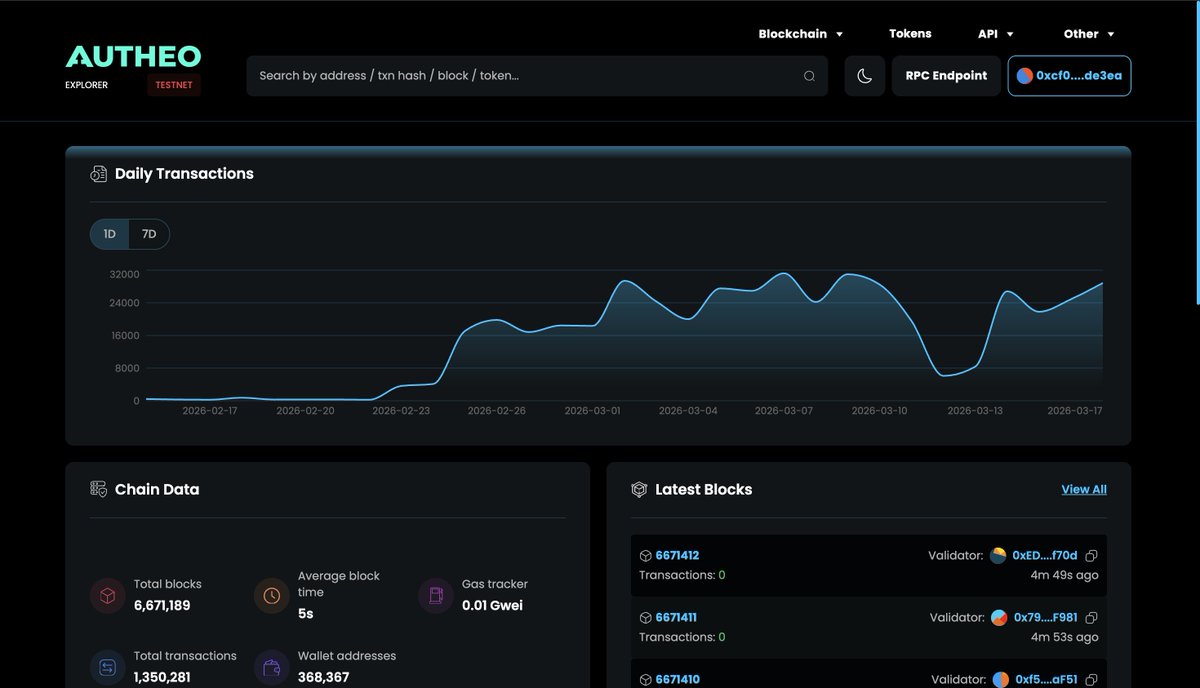Viewport: 1200px width, 688px height.
Task: Click the 368,367 wallet addresses value
Action: pyautogui.click(x=323, y=677)
